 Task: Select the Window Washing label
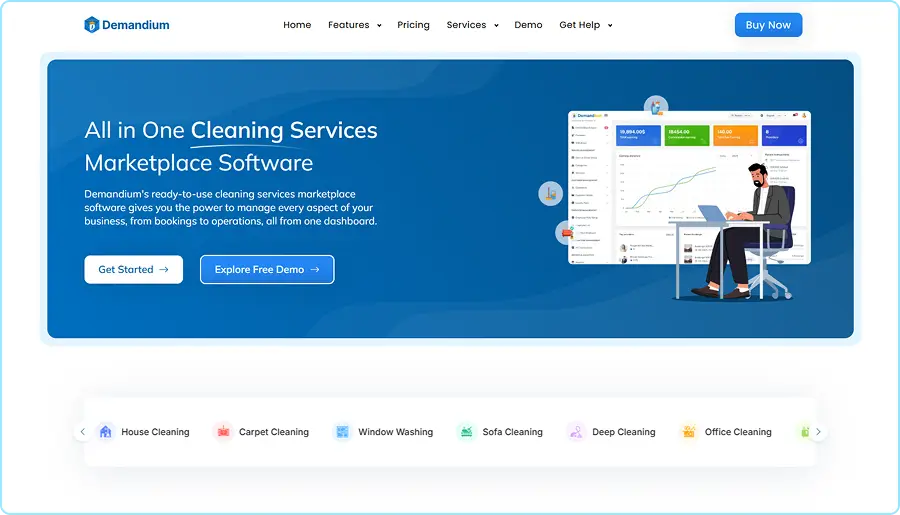[395, 432]
